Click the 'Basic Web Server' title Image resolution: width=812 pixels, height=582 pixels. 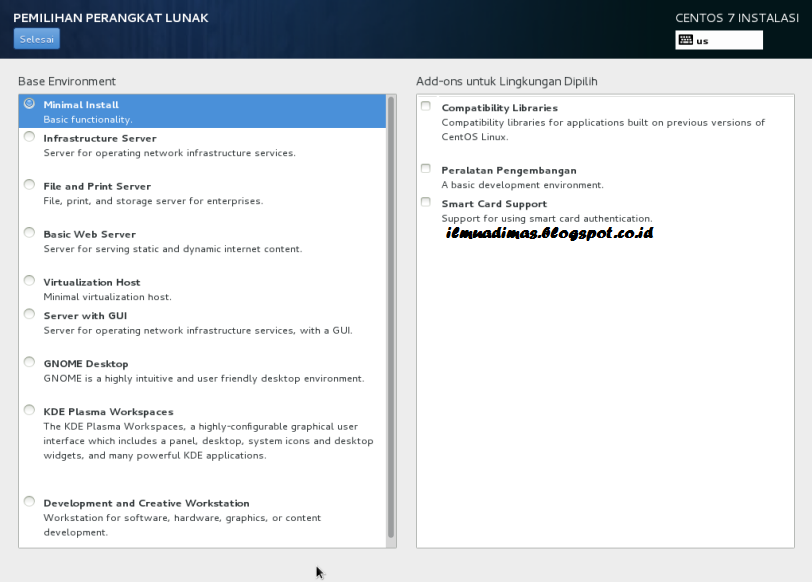pyautogui.click(x=90, y=235)
